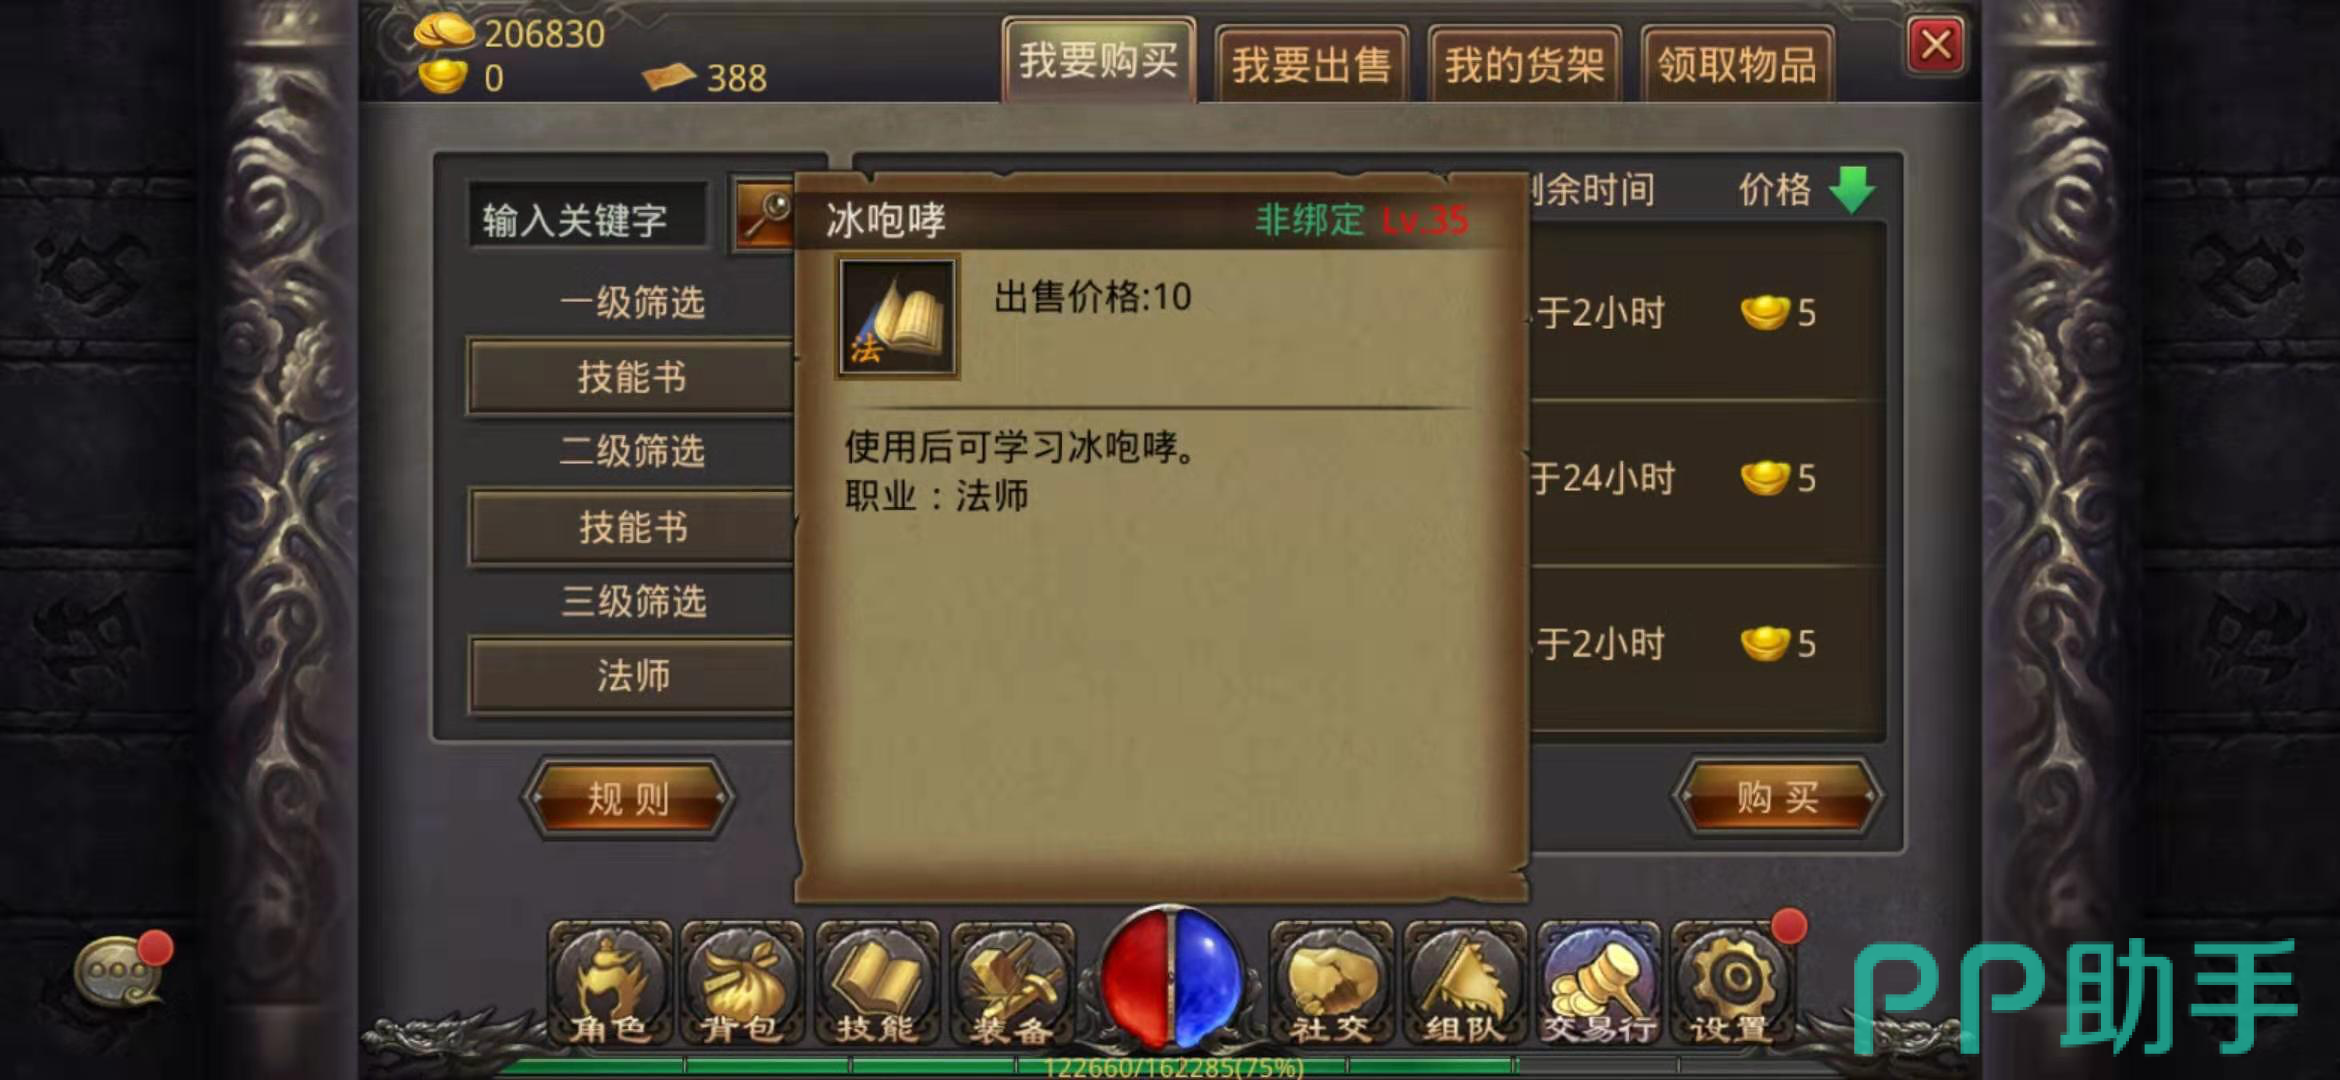Click the 规则 rules button
Viewport: 2340px width, 1080px height.
click(628, 798)
